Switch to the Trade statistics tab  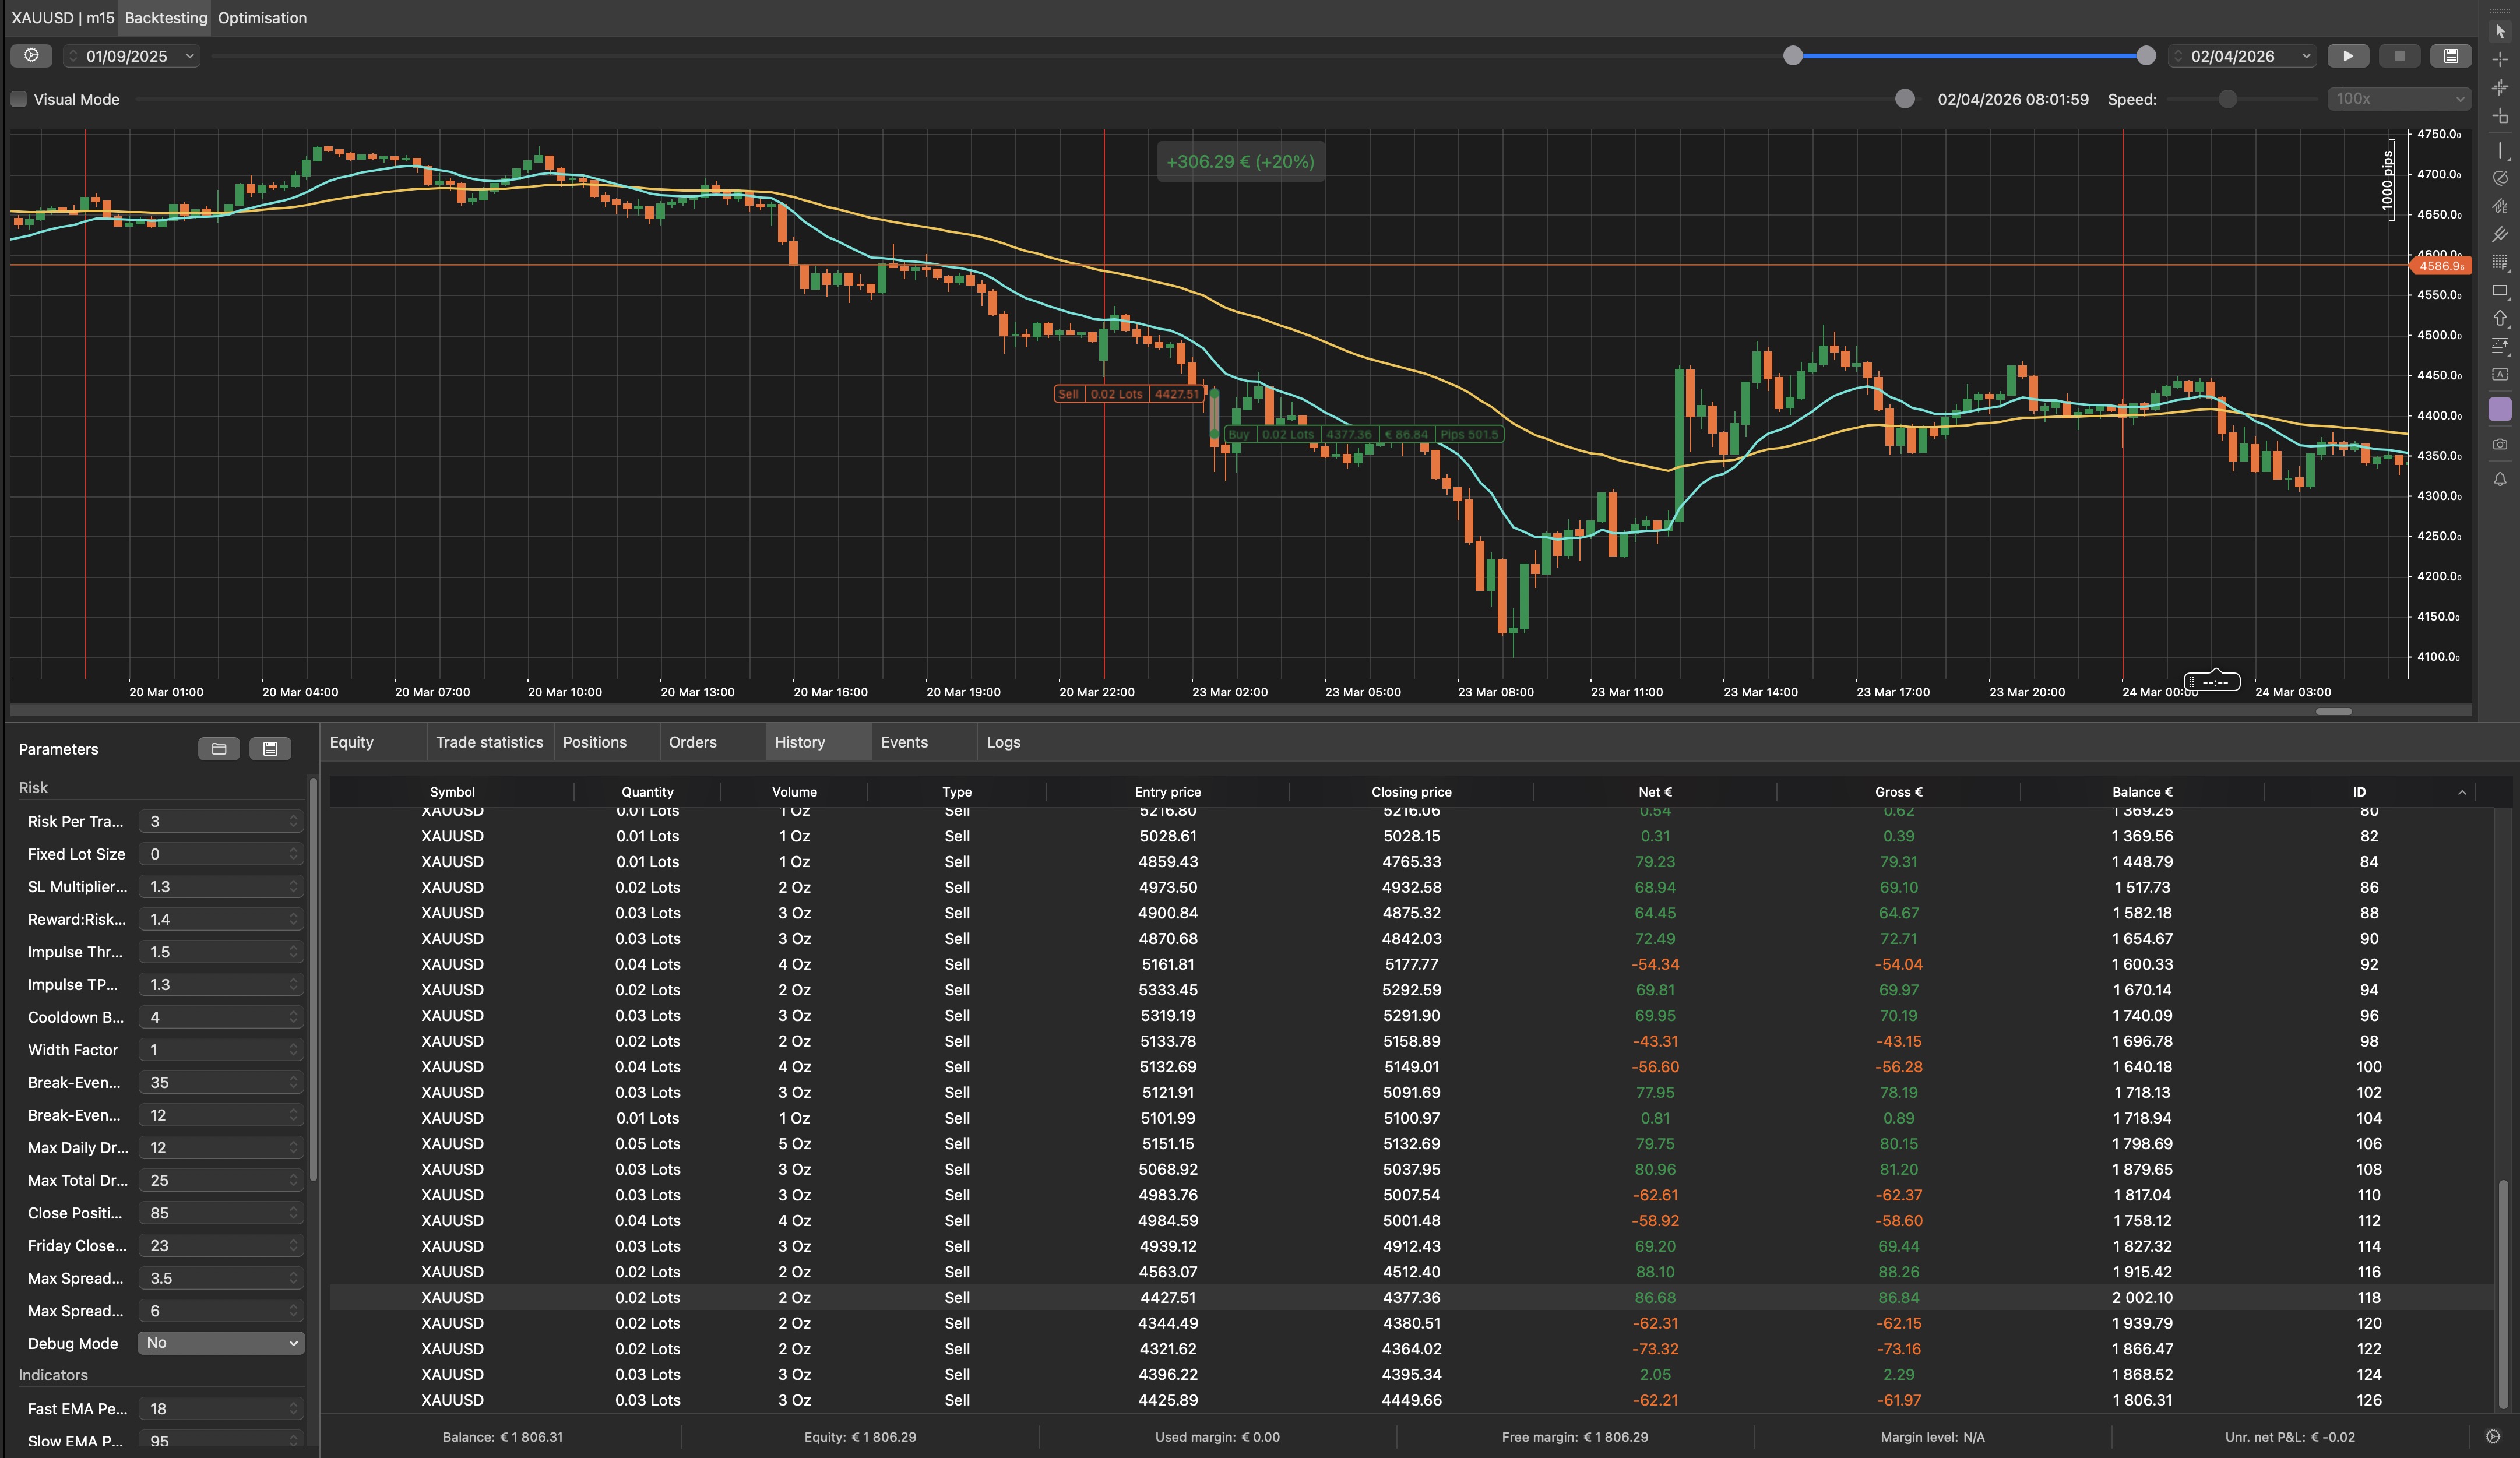[489, 742]
